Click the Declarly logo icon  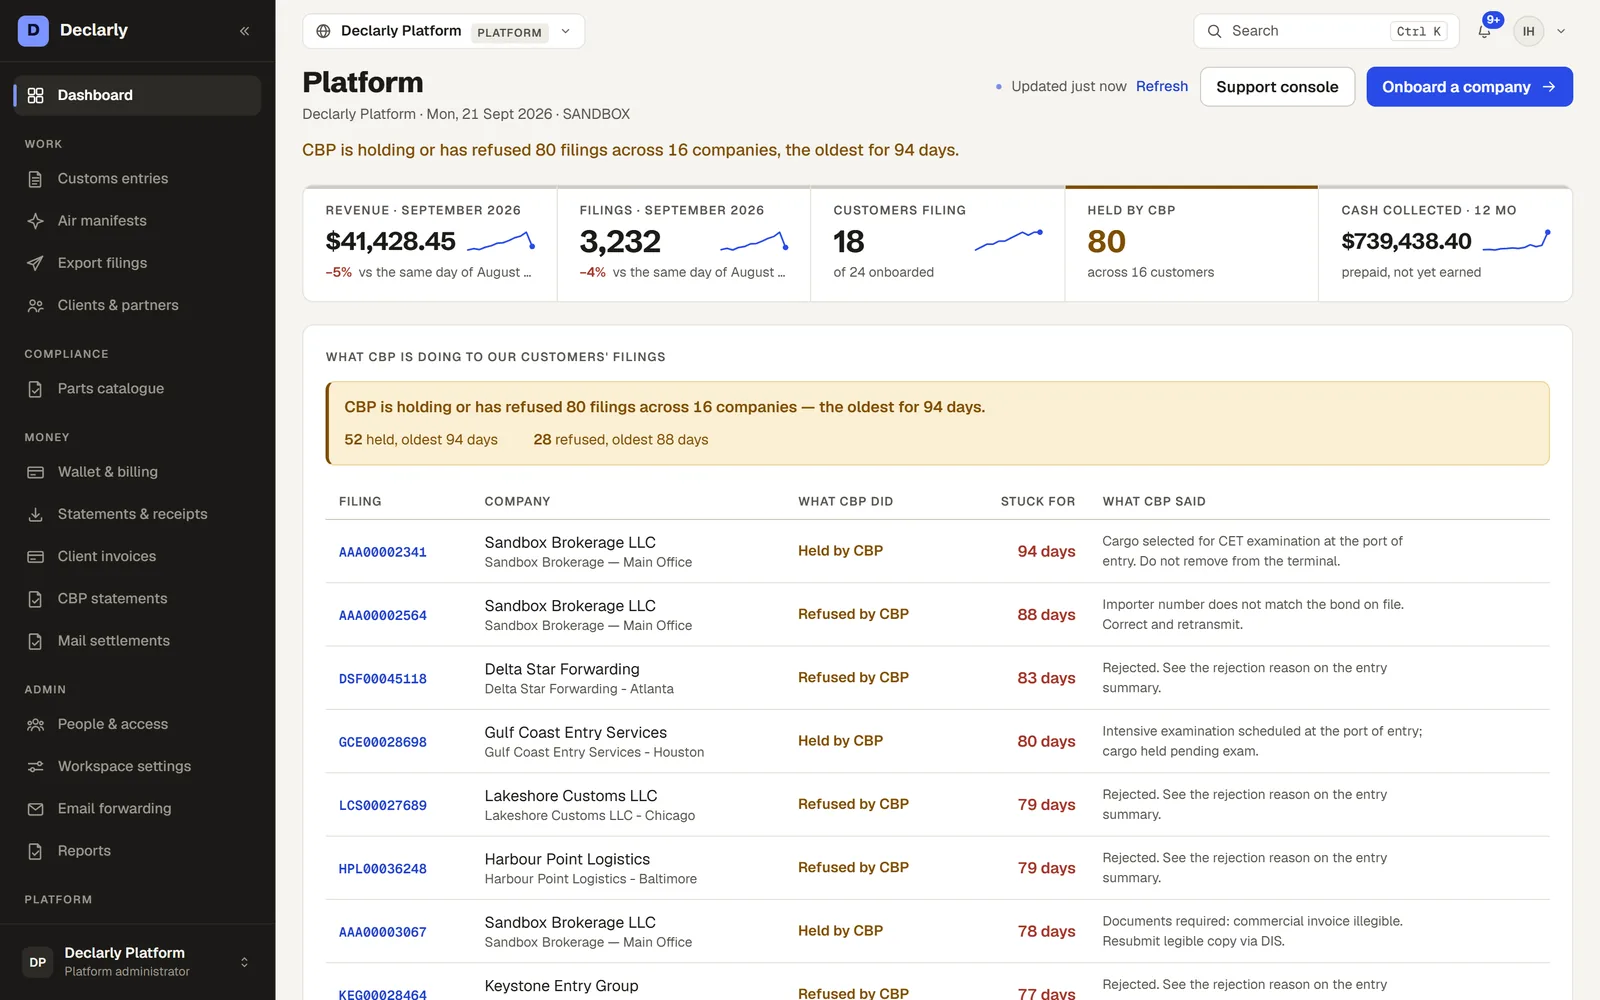(x=33, y=30)
